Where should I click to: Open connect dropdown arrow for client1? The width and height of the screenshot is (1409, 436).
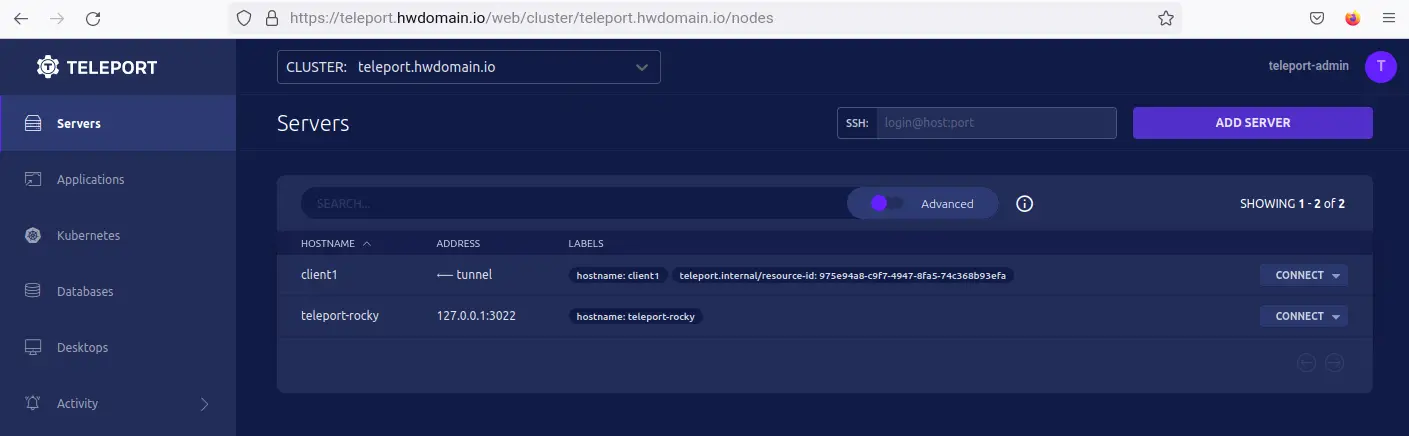[x=1336, y=276]
